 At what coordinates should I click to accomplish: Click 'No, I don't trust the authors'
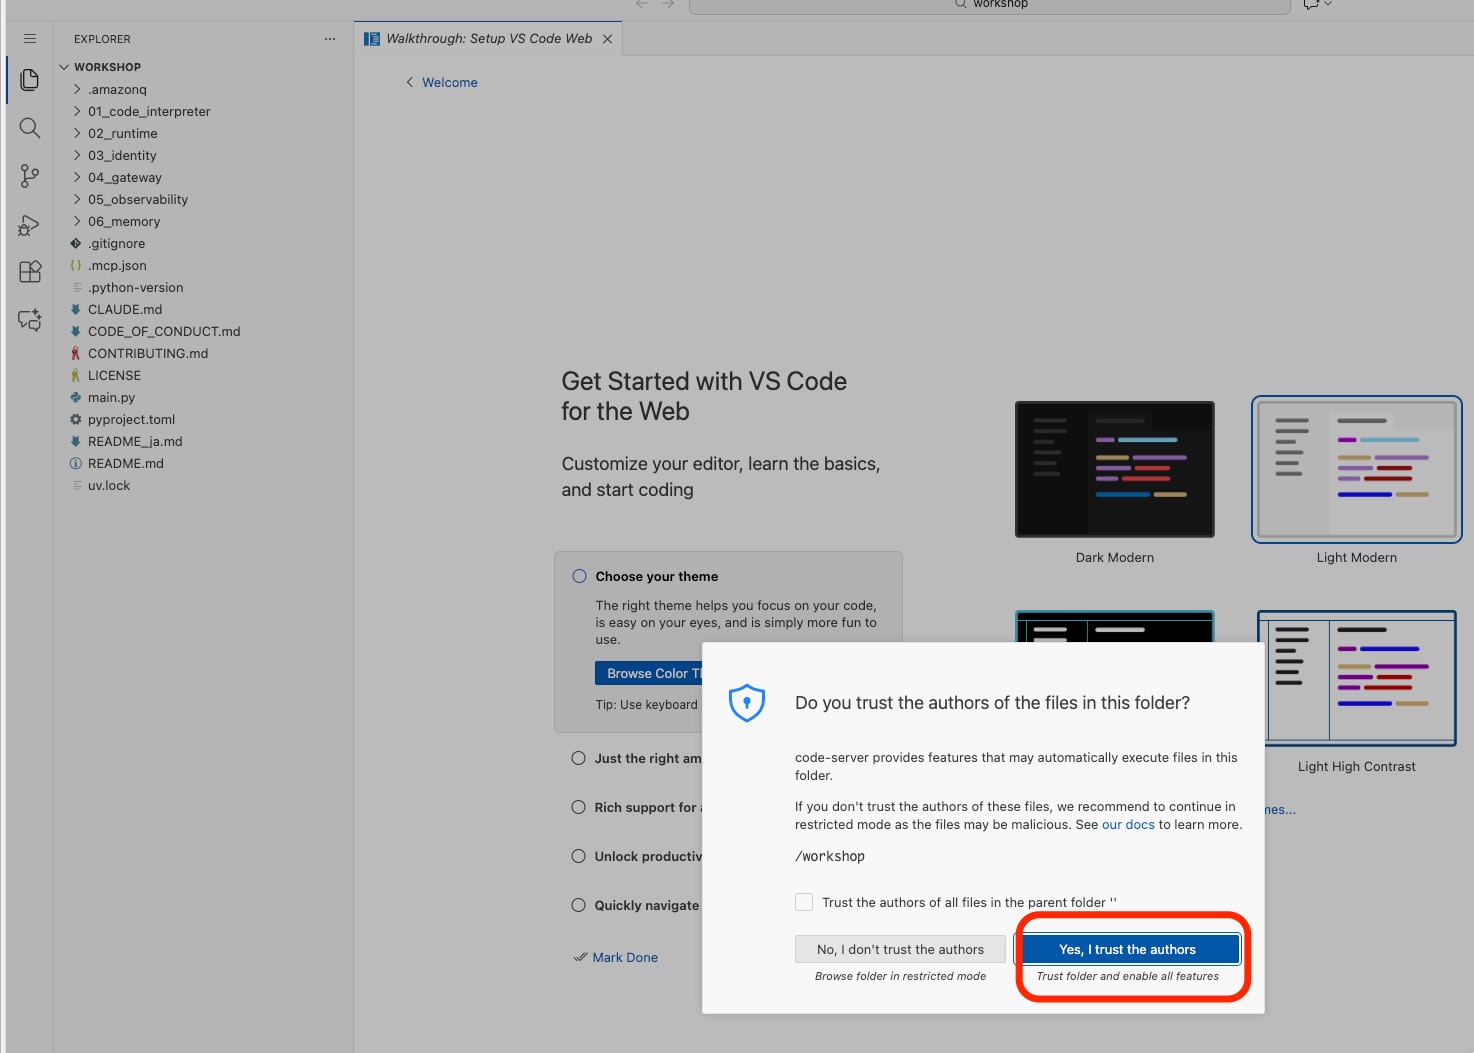(900, 949)
